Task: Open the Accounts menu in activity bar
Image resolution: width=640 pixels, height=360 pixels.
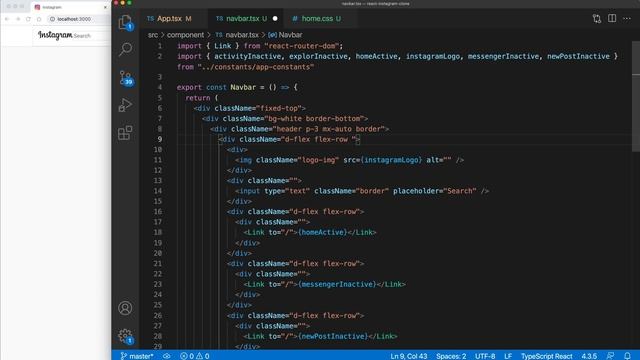Action: pos(125,308)
